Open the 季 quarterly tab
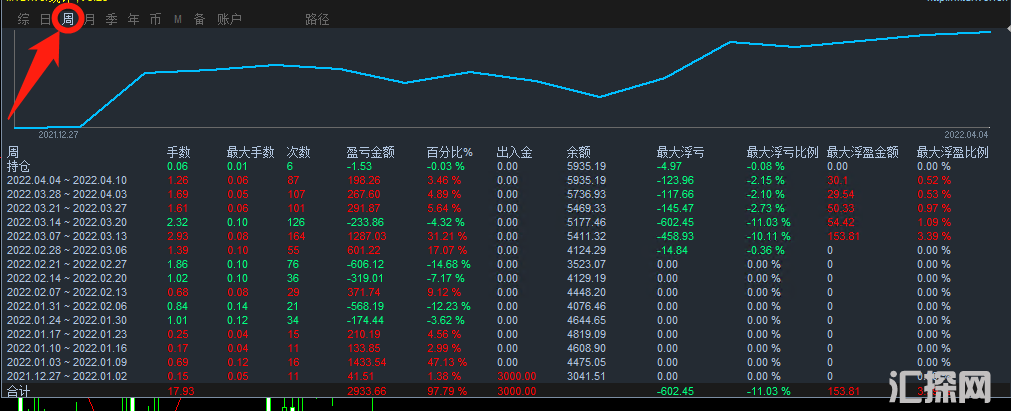The width and height of the screenshot is (1011, 411). tap(112, 19)
